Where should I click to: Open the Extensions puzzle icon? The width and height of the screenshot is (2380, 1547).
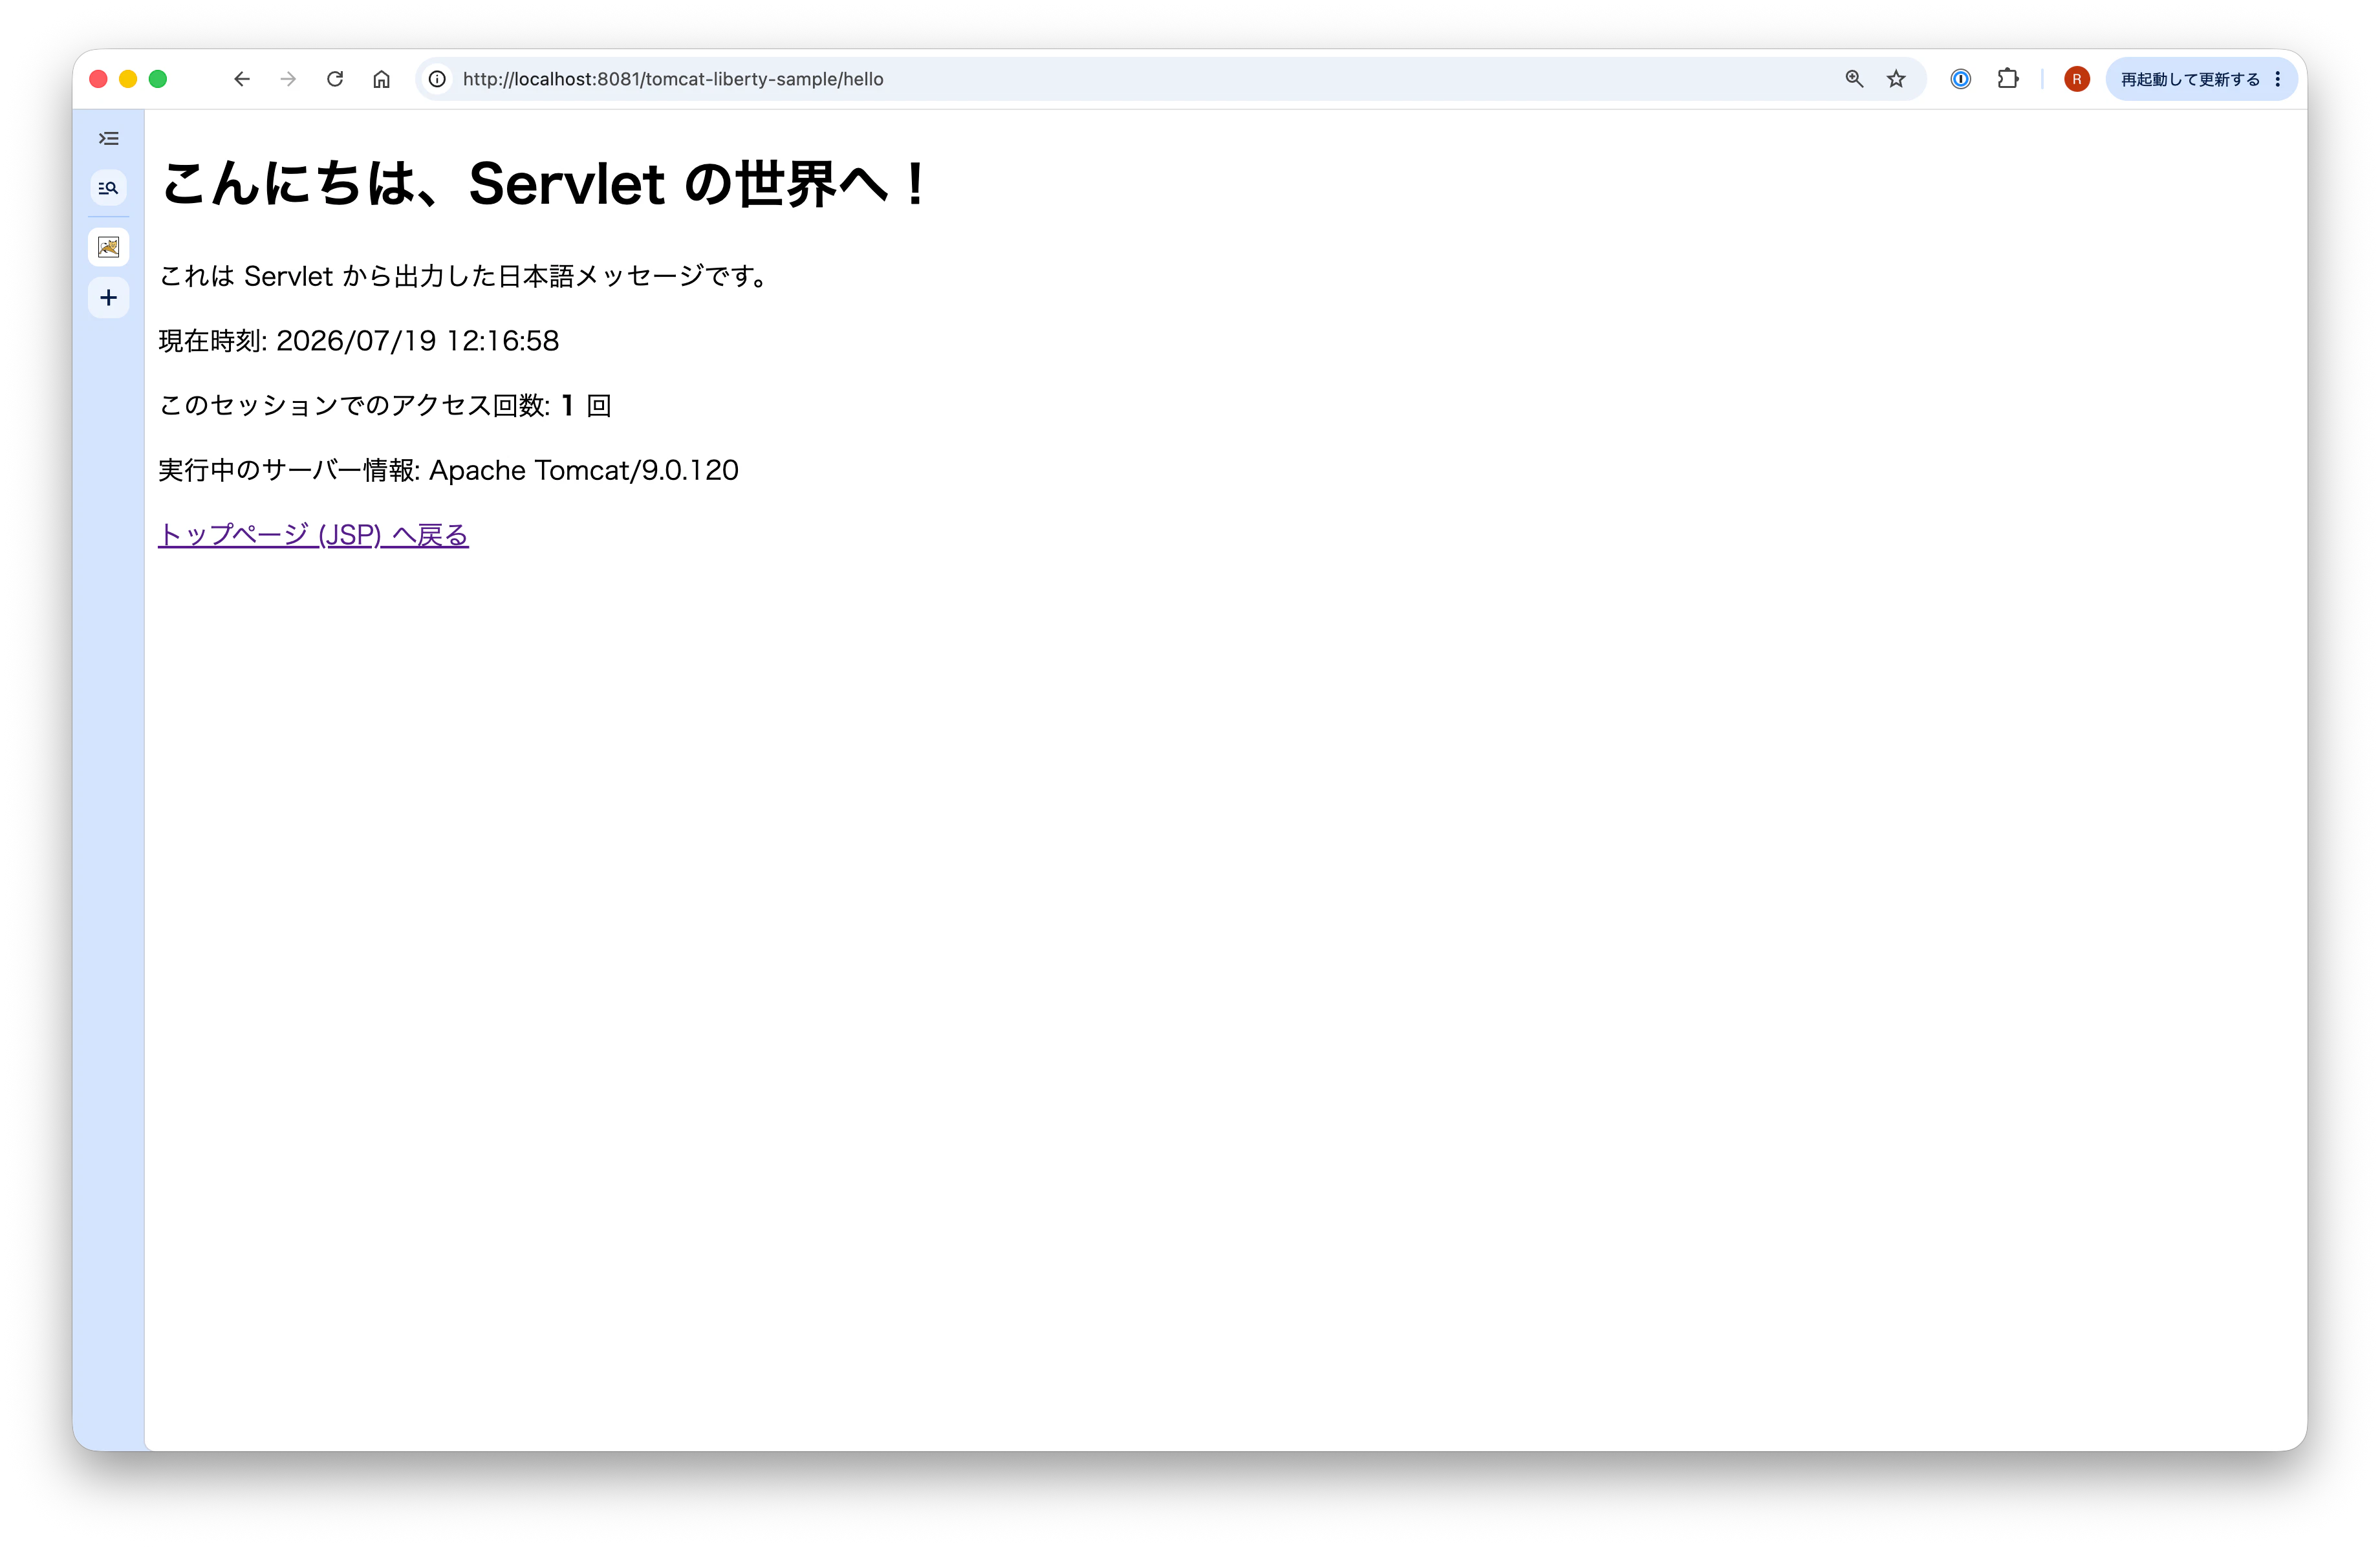tap(2008, 79)
